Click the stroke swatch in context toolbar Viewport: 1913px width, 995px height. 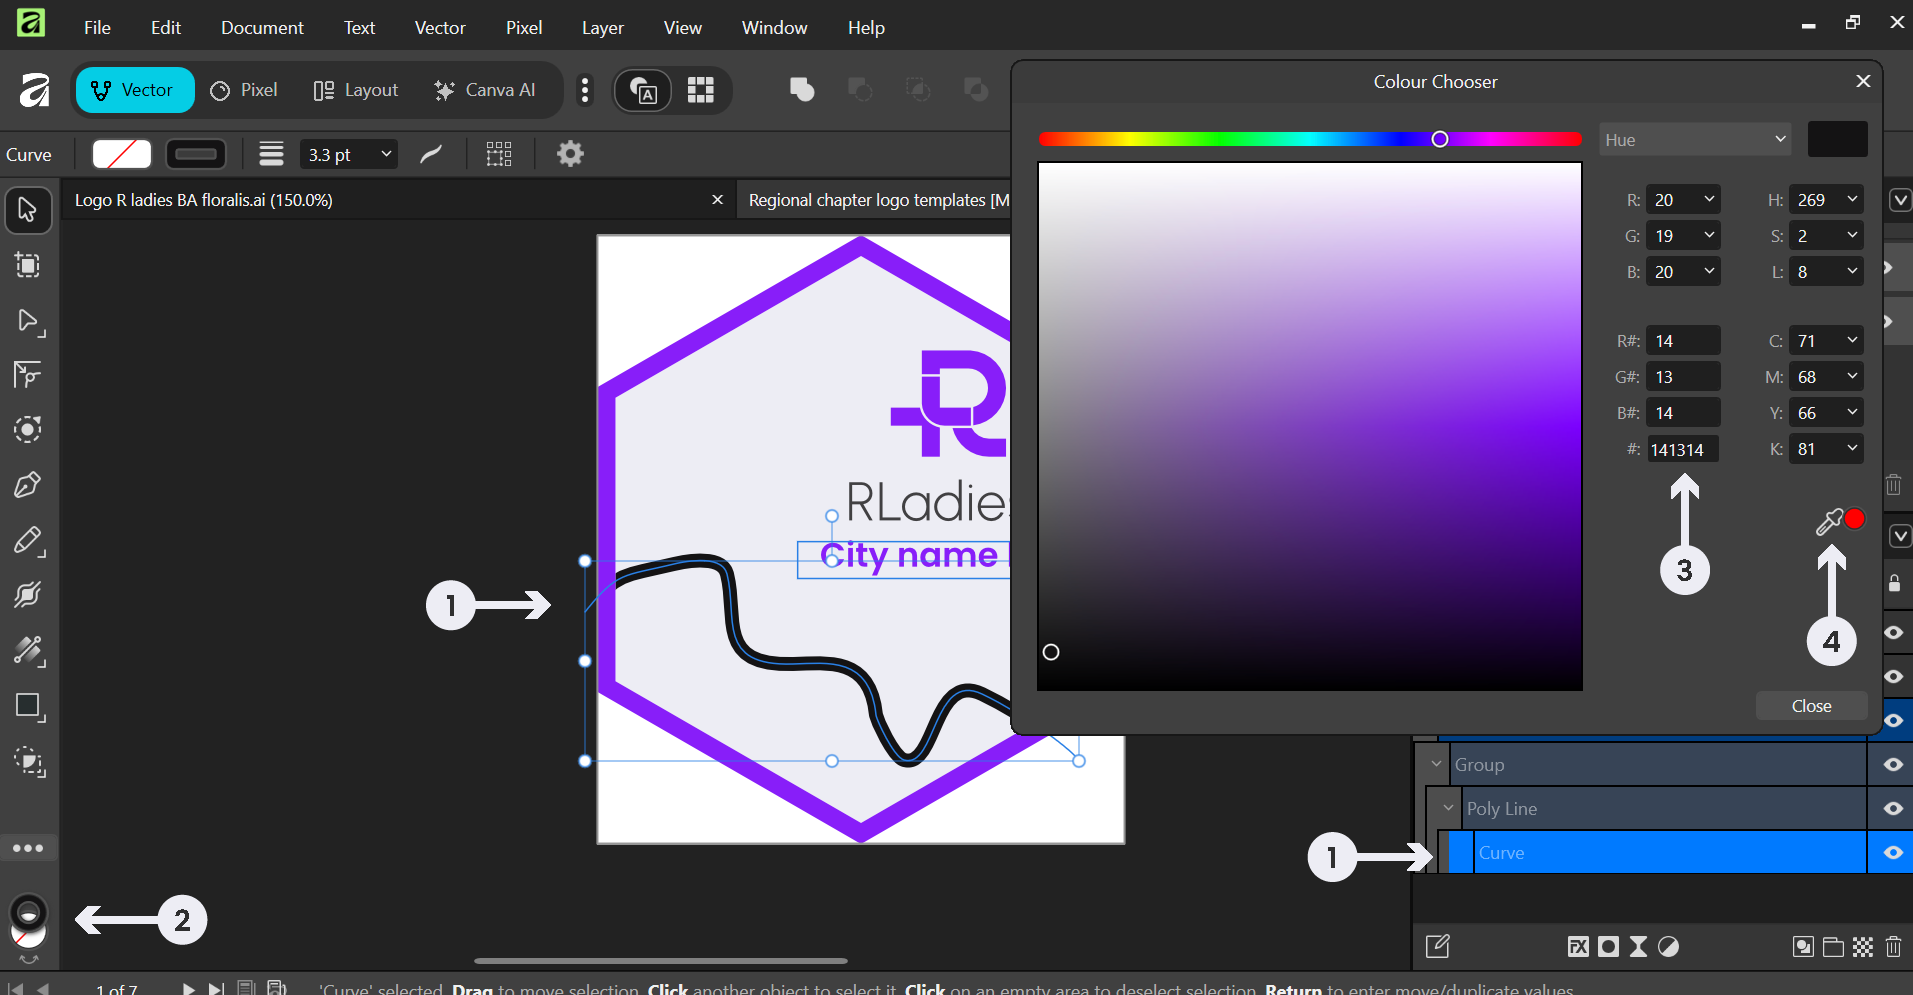coord(196,154)
